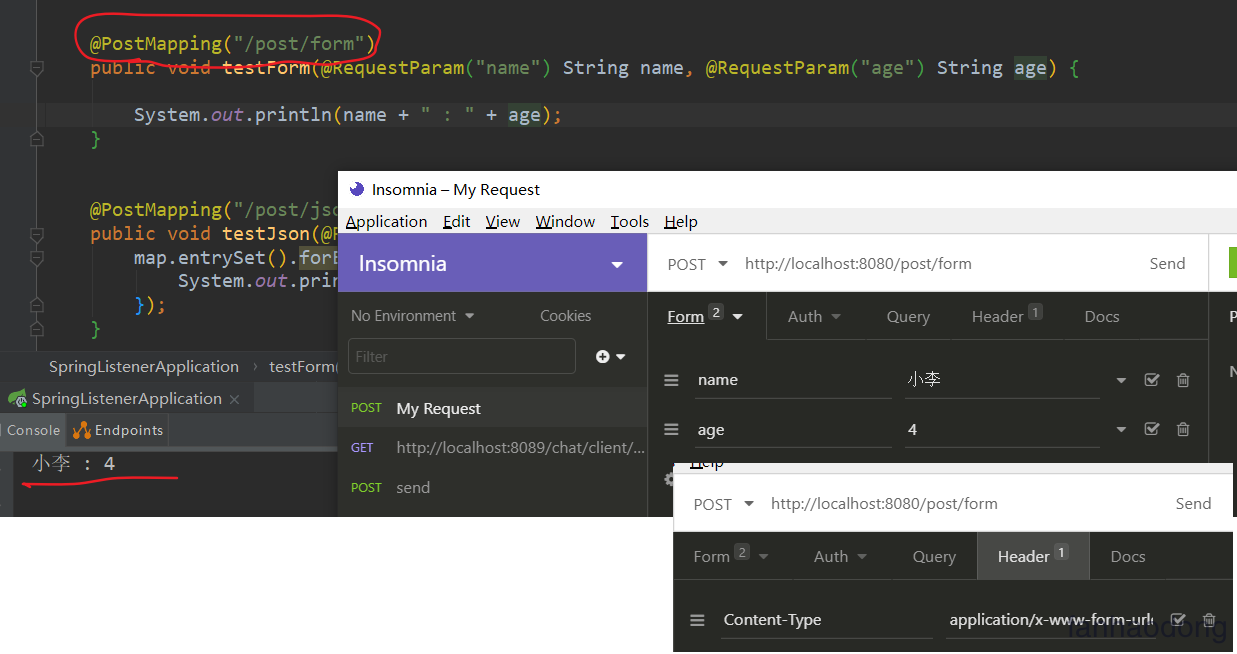Viewport: 1237px width, 654px height.
Task: Select the POST send request
Action: click(x=493, y=488)
